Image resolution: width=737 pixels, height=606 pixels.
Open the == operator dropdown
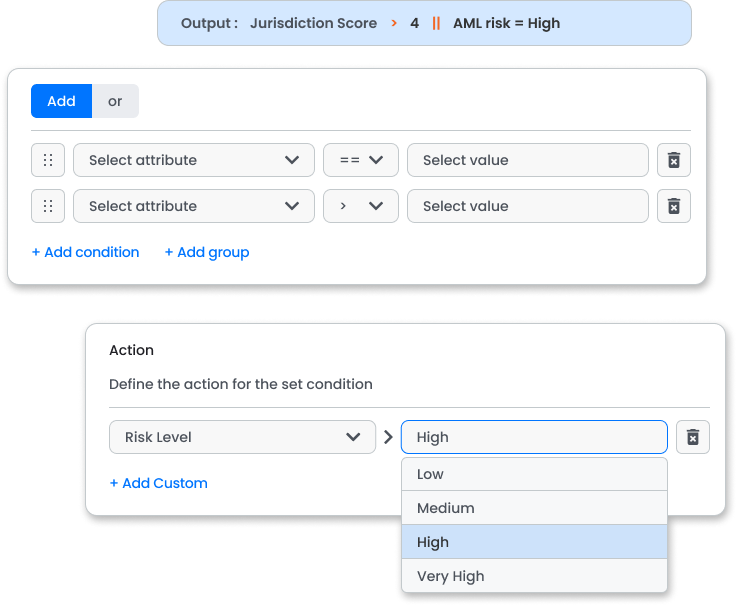(361, 160)
